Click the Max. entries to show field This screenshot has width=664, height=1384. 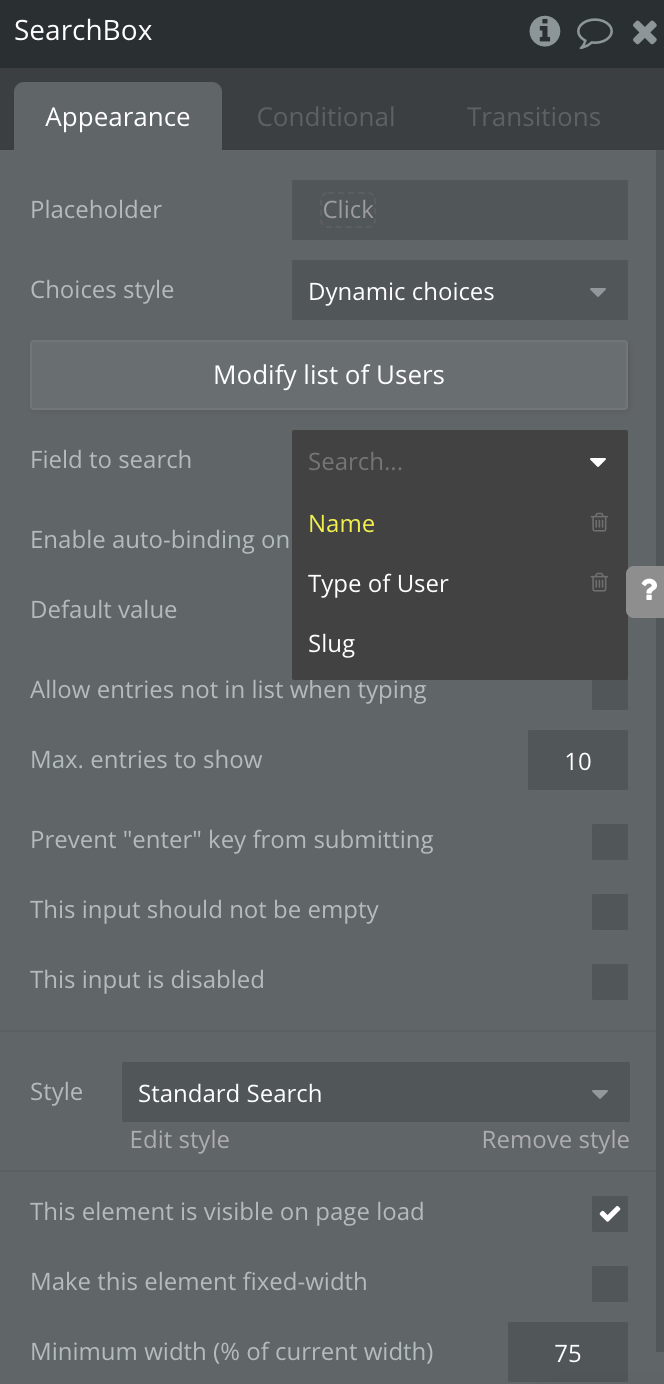point(577,761)
